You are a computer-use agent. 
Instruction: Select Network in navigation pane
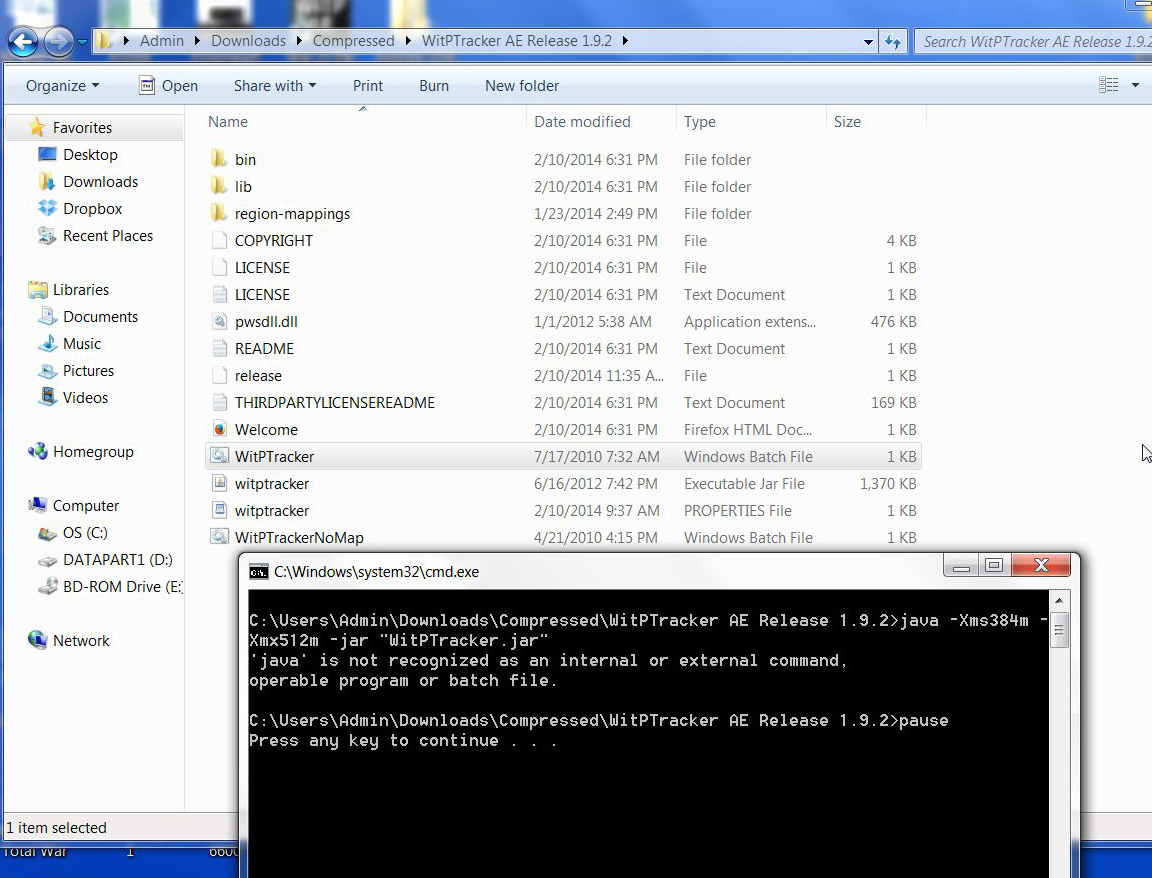(x=81, y=641)
